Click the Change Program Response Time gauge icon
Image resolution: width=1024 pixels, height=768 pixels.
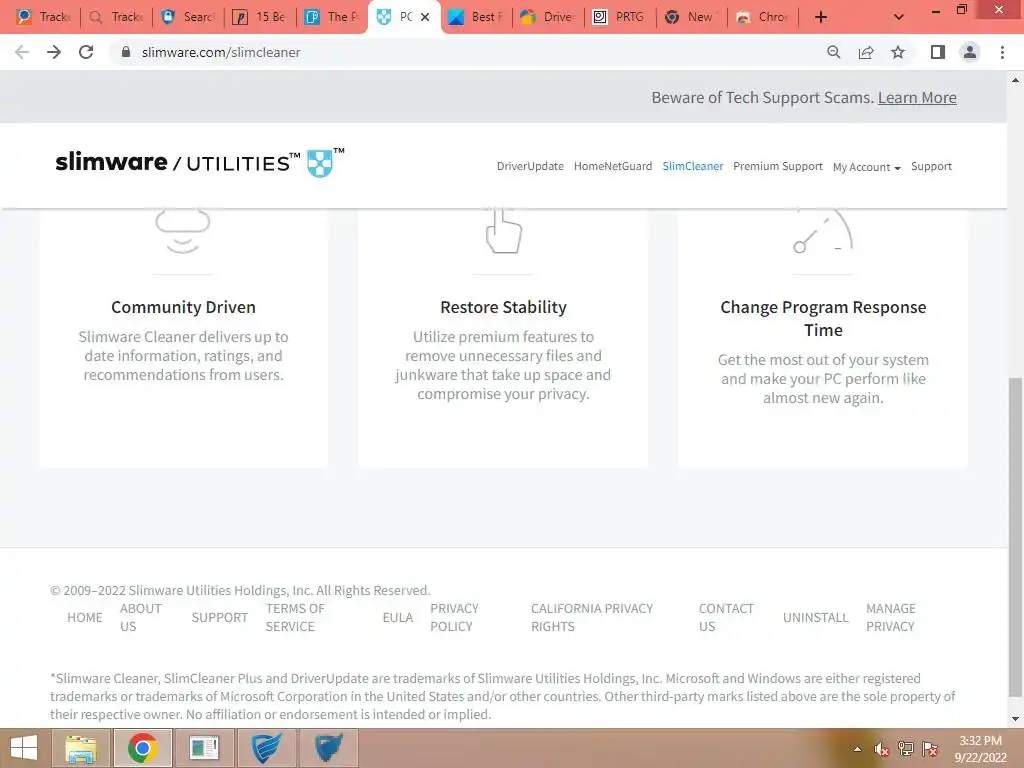point(823,231)
